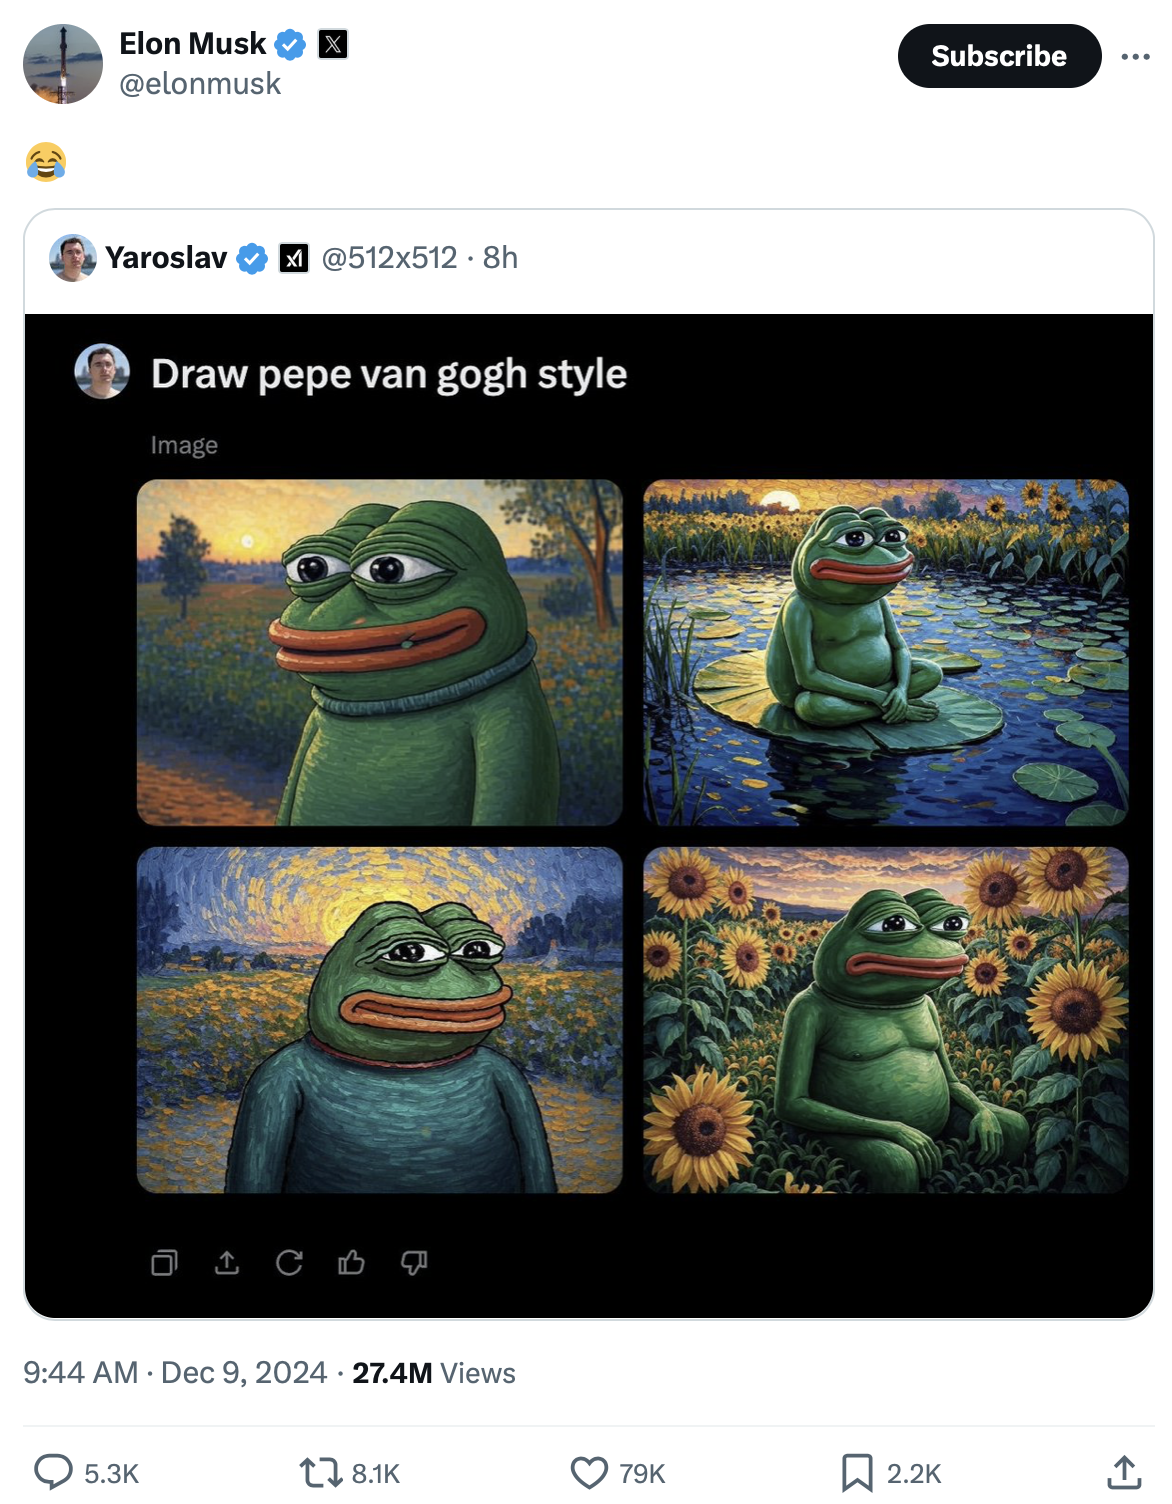The image size is (1172, 1504).
Task: Open the @512x512 handle link
Action: tap(389, 258)
